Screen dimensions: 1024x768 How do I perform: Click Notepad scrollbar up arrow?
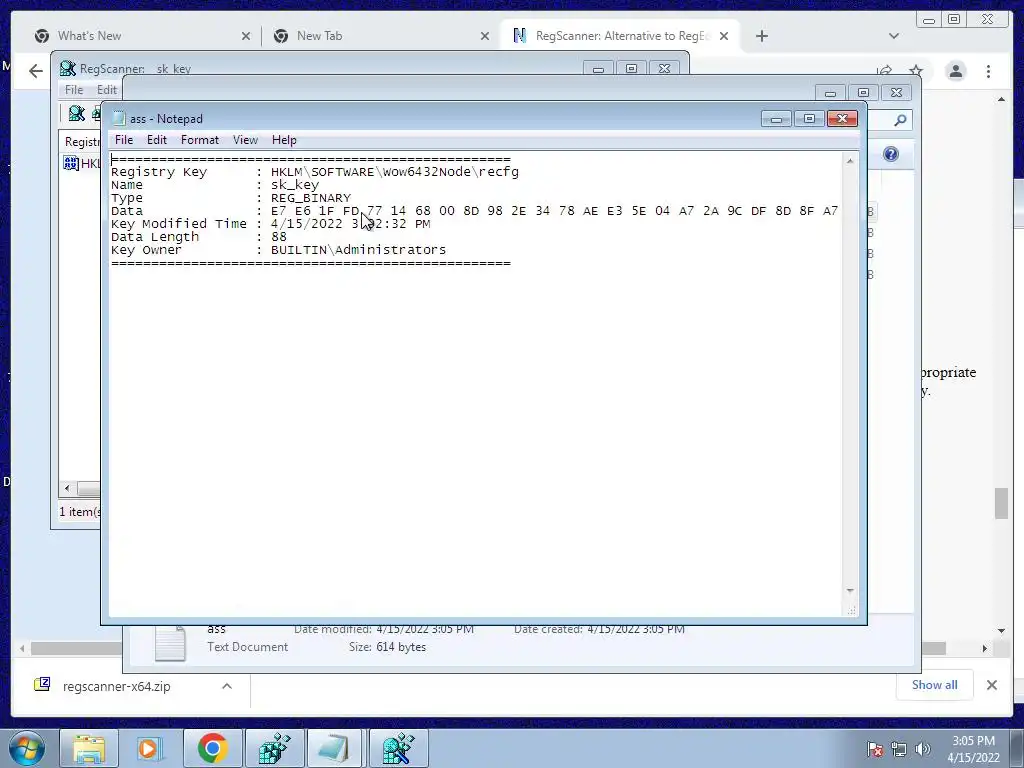pos(850,161)
